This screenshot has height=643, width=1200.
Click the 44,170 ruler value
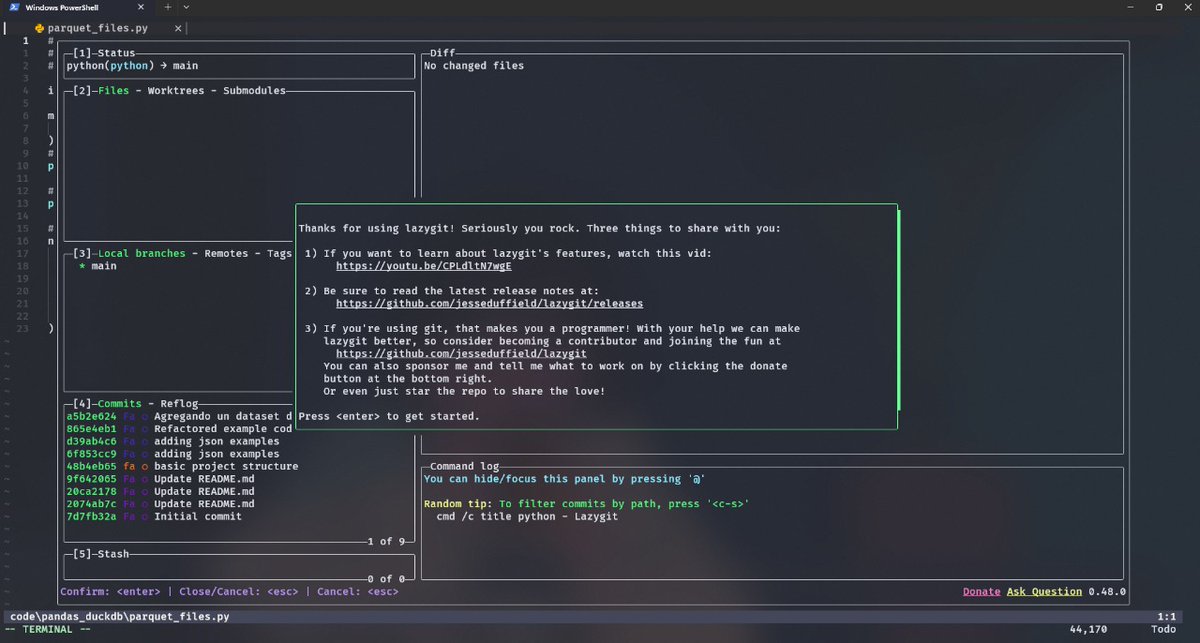[1089, 629]
